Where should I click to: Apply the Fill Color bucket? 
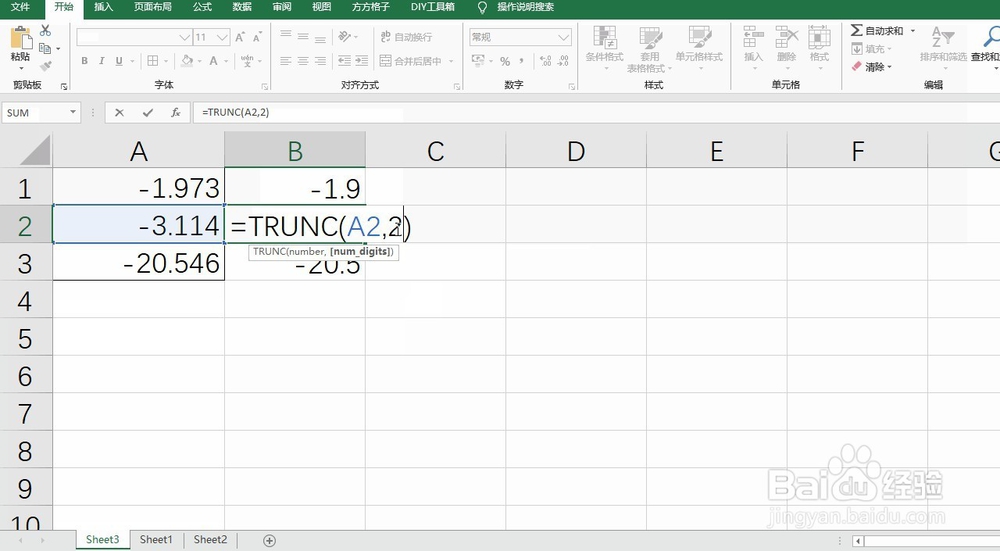(187, 61)
